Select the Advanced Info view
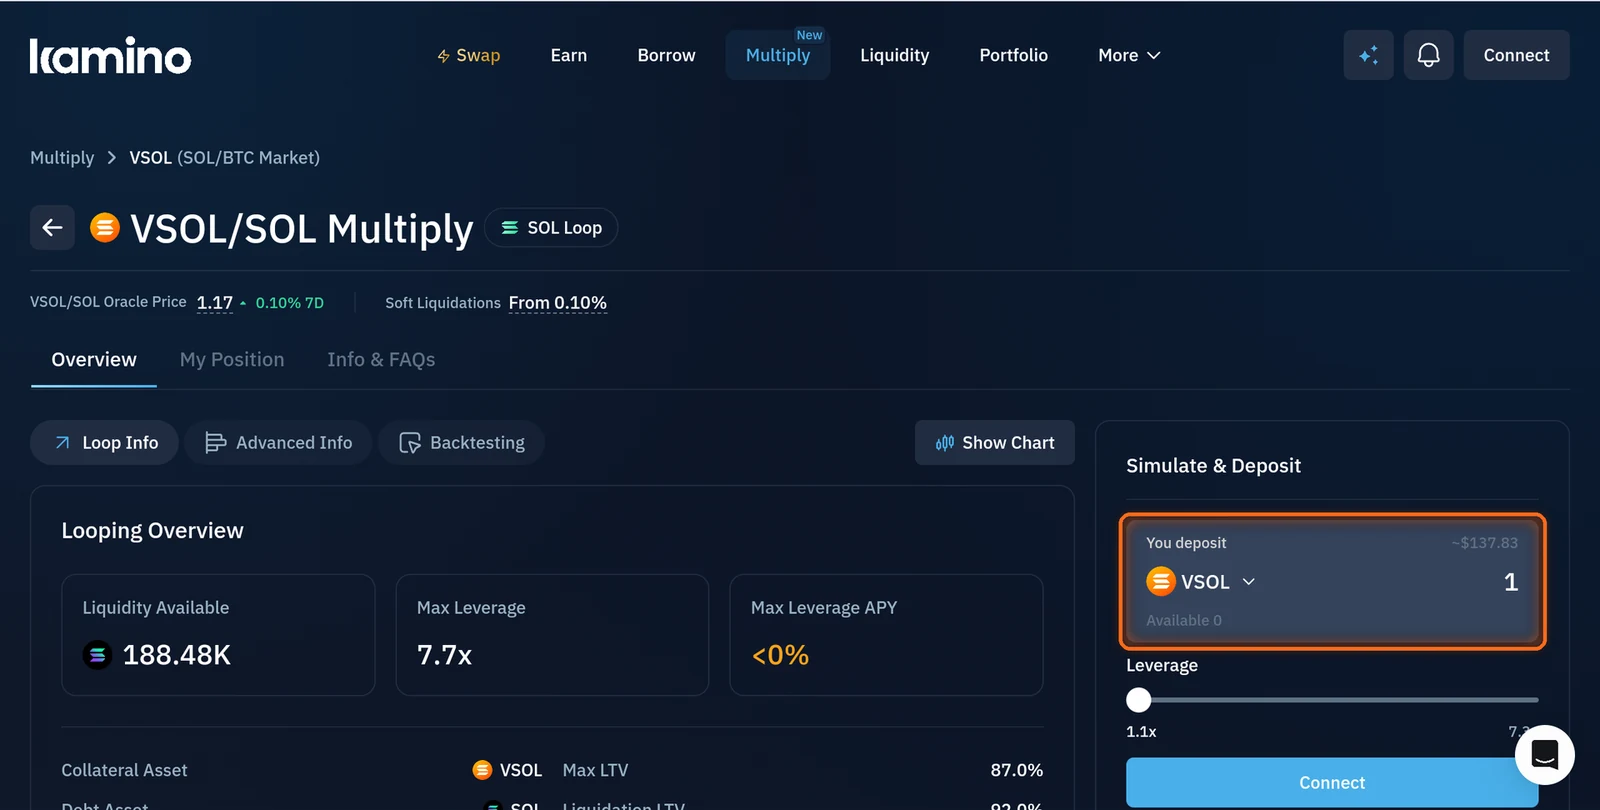 pyautogui.click(x=278, y=442)
